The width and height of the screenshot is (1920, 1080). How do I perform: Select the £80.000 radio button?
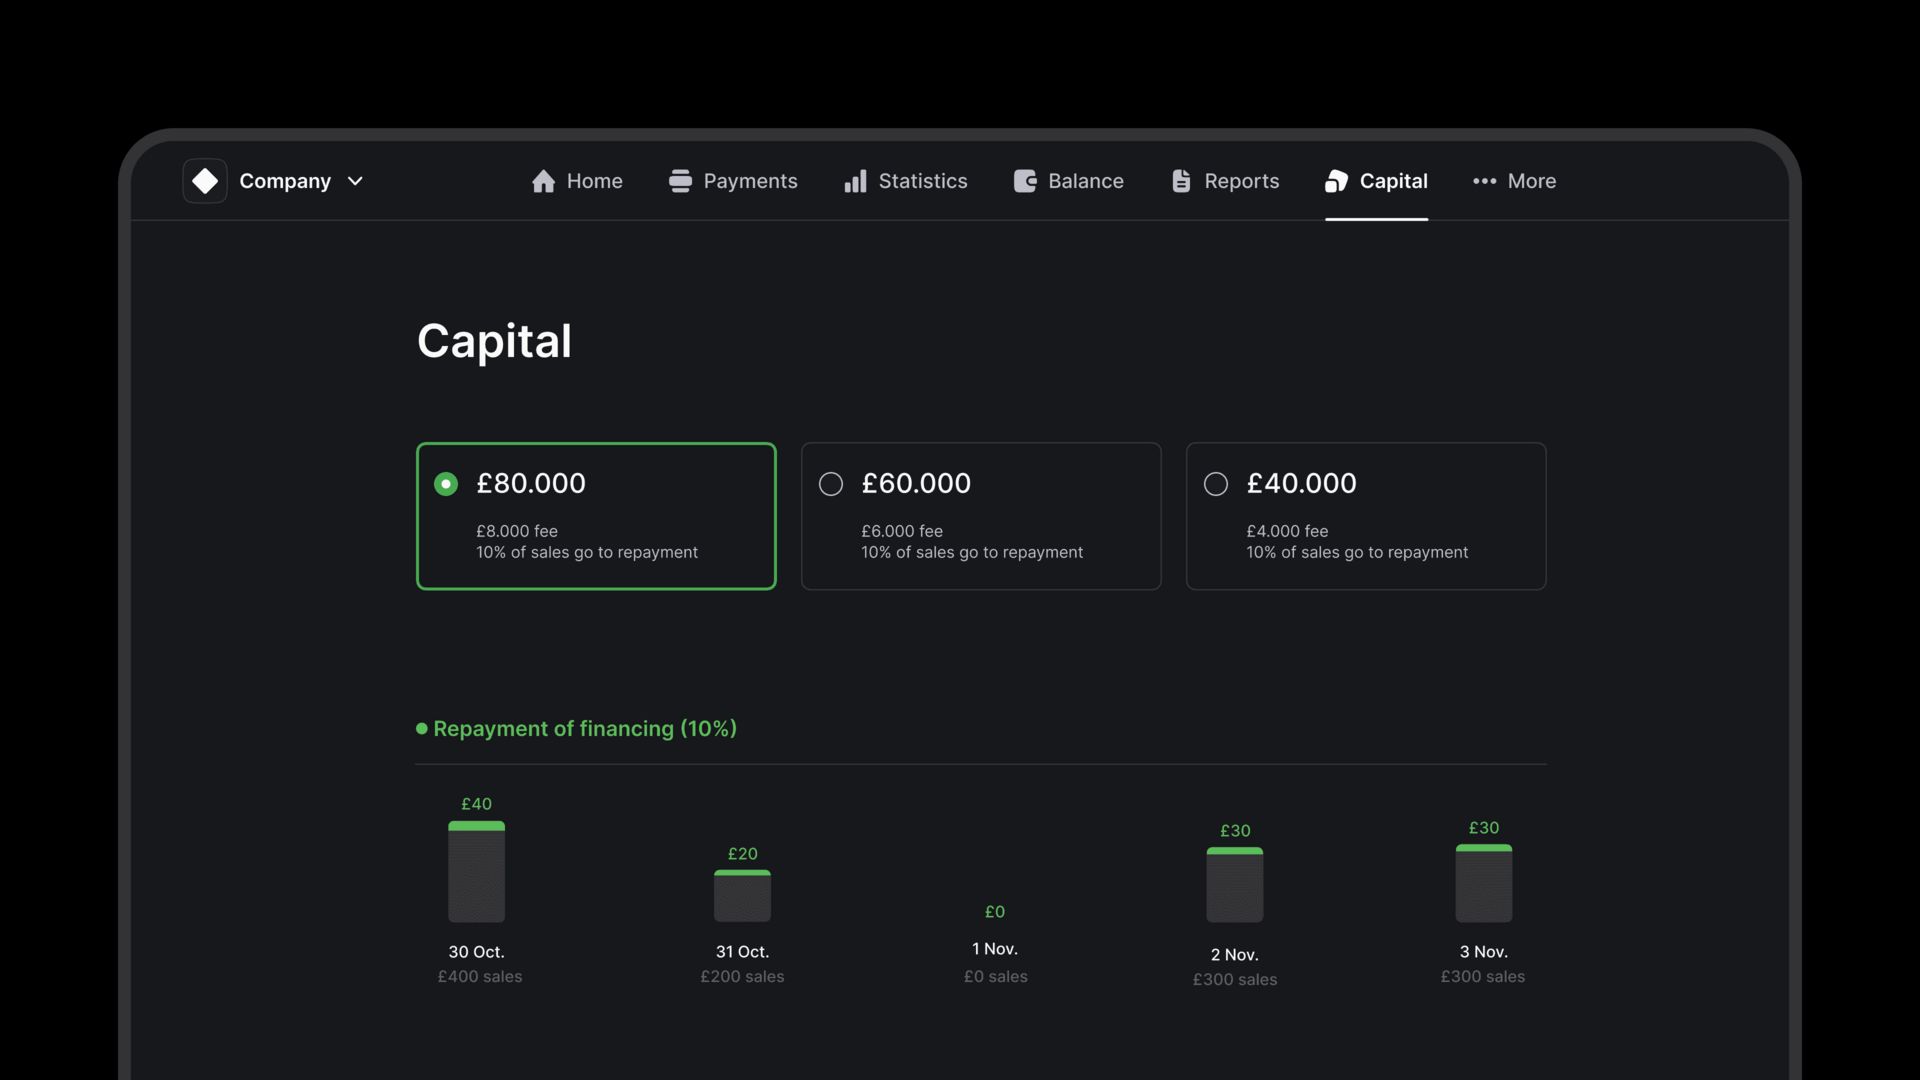446,484
